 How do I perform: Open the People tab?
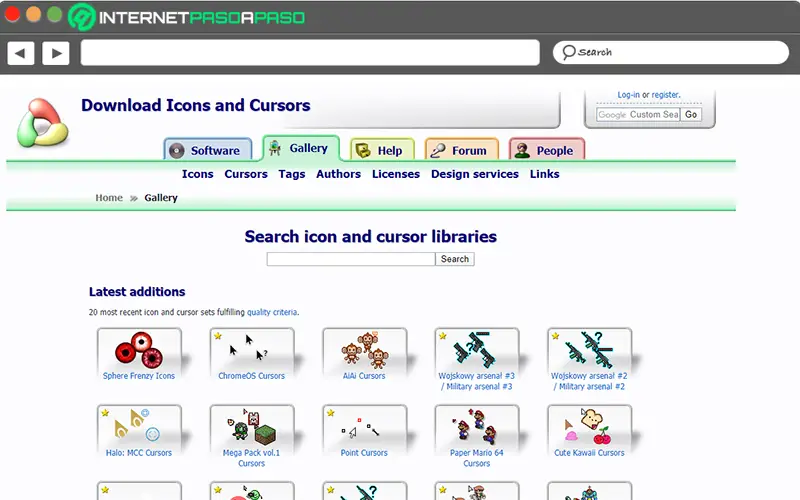pyautogui.click(x=547, y=150)
